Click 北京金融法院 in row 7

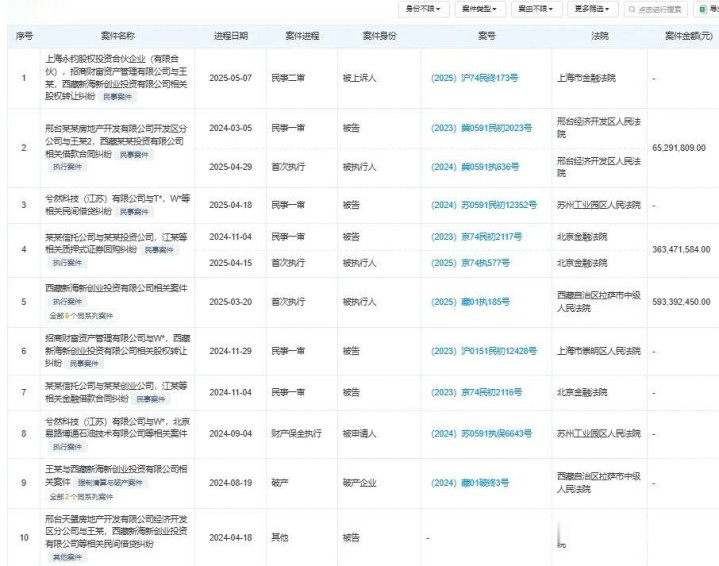pyautogui.click(x=582, y=392)
